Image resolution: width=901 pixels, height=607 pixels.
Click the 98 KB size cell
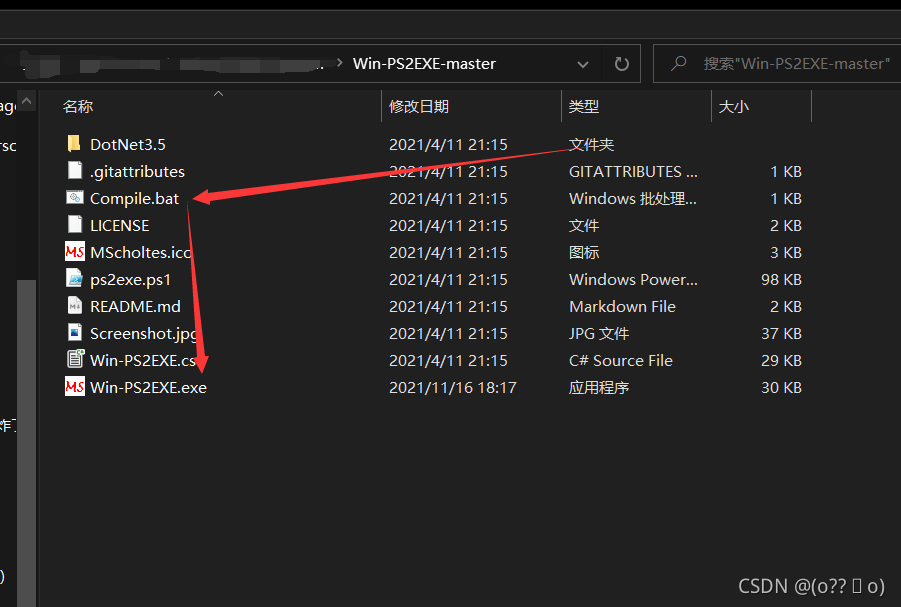[781, 279]
